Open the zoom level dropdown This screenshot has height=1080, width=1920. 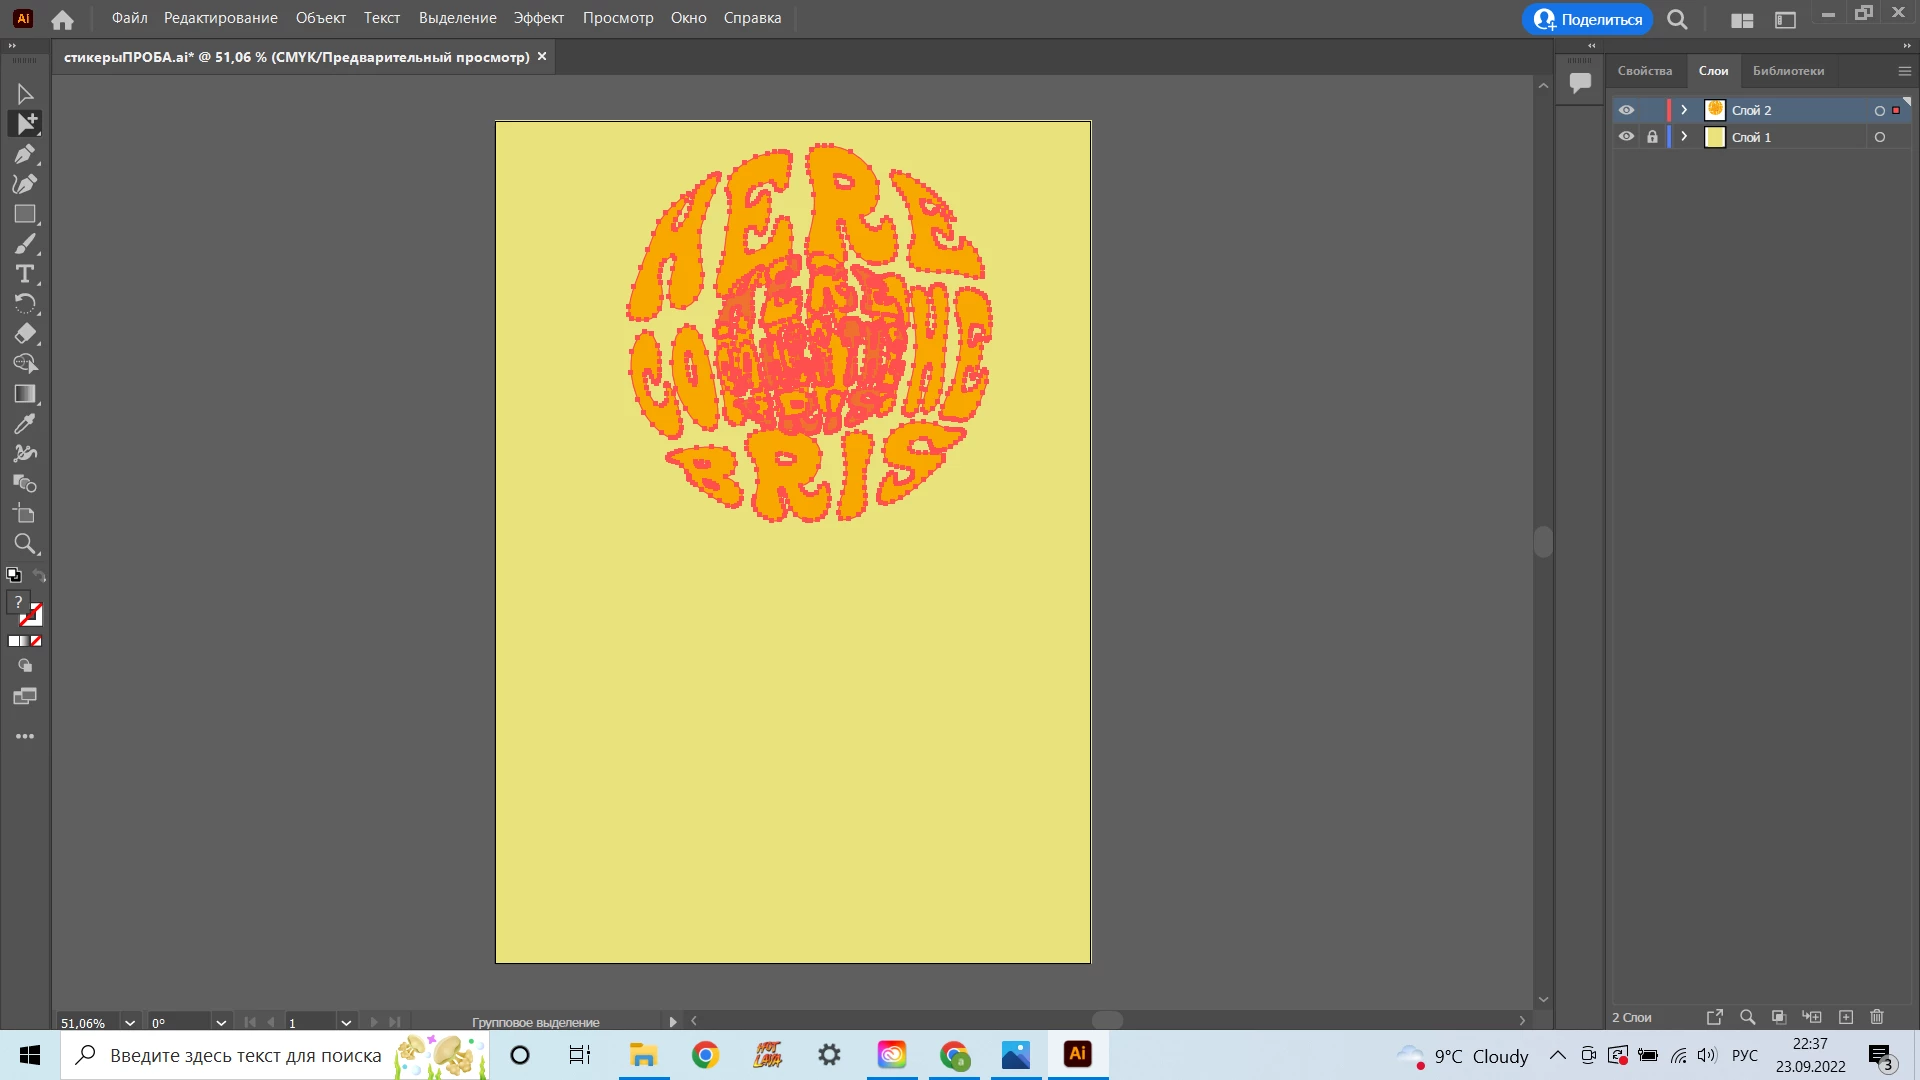[x=129, y=1022]
